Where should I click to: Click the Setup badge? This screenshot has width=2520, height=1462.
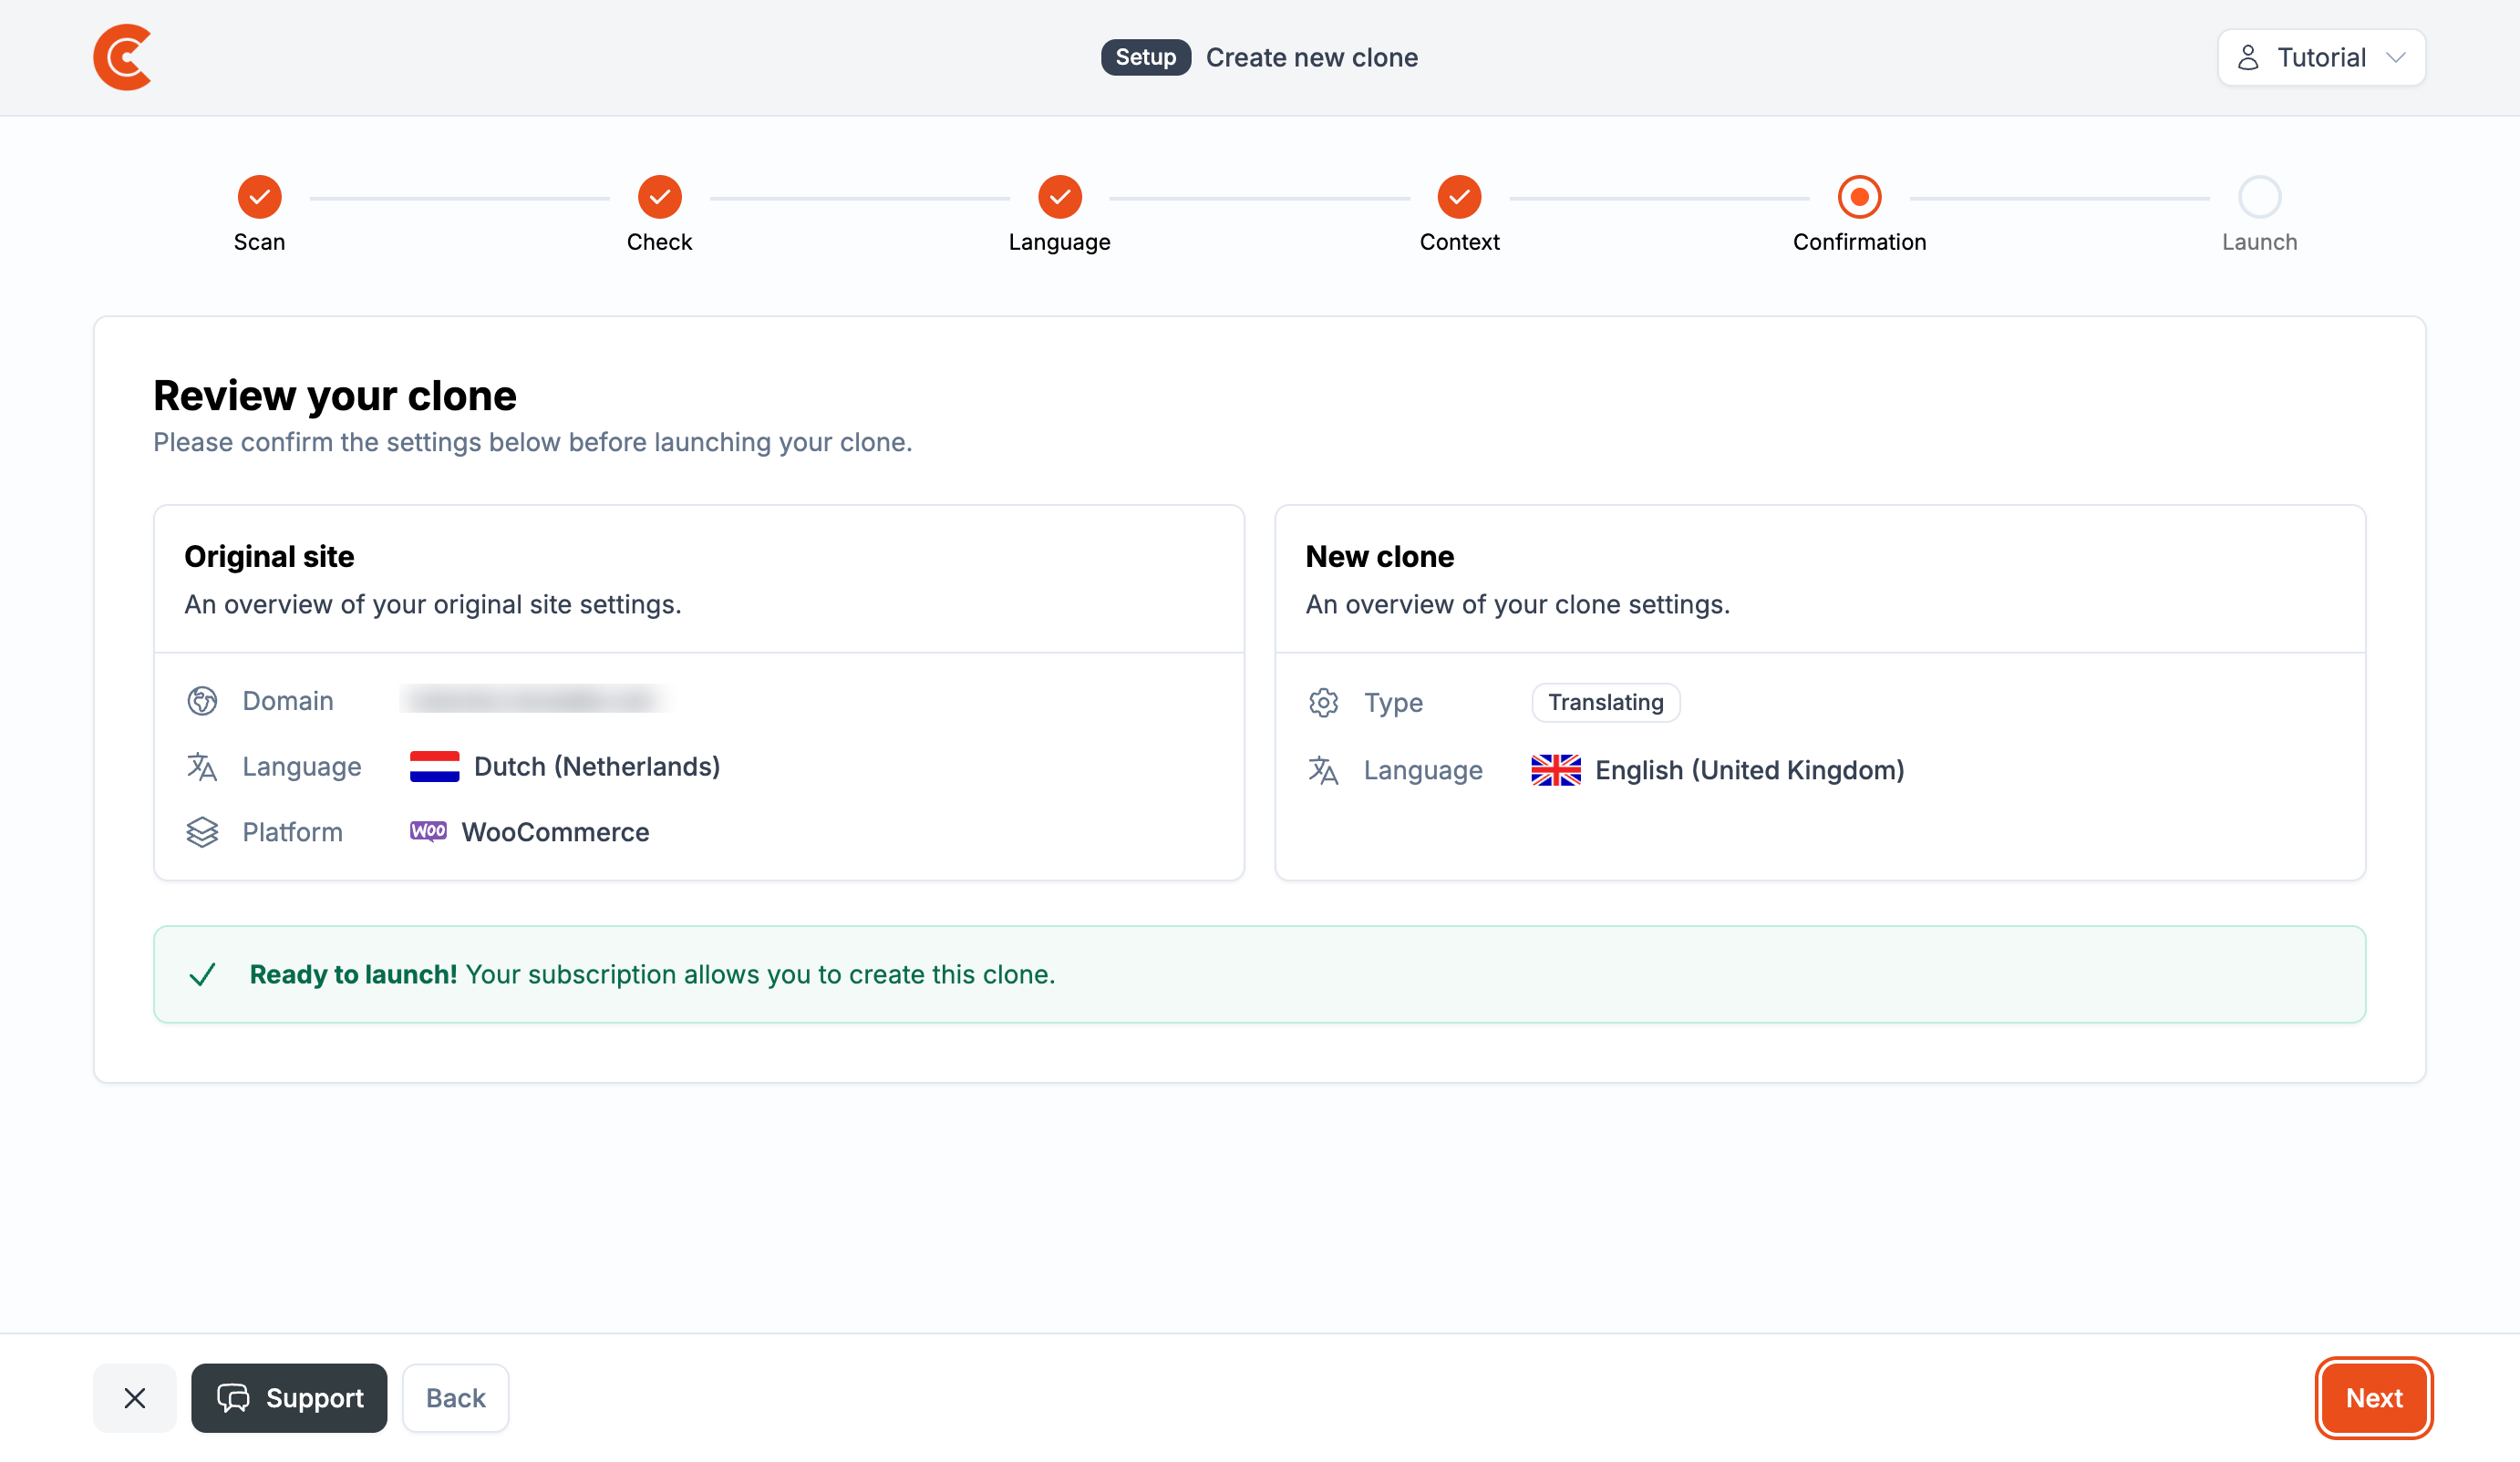(1145, 57)
